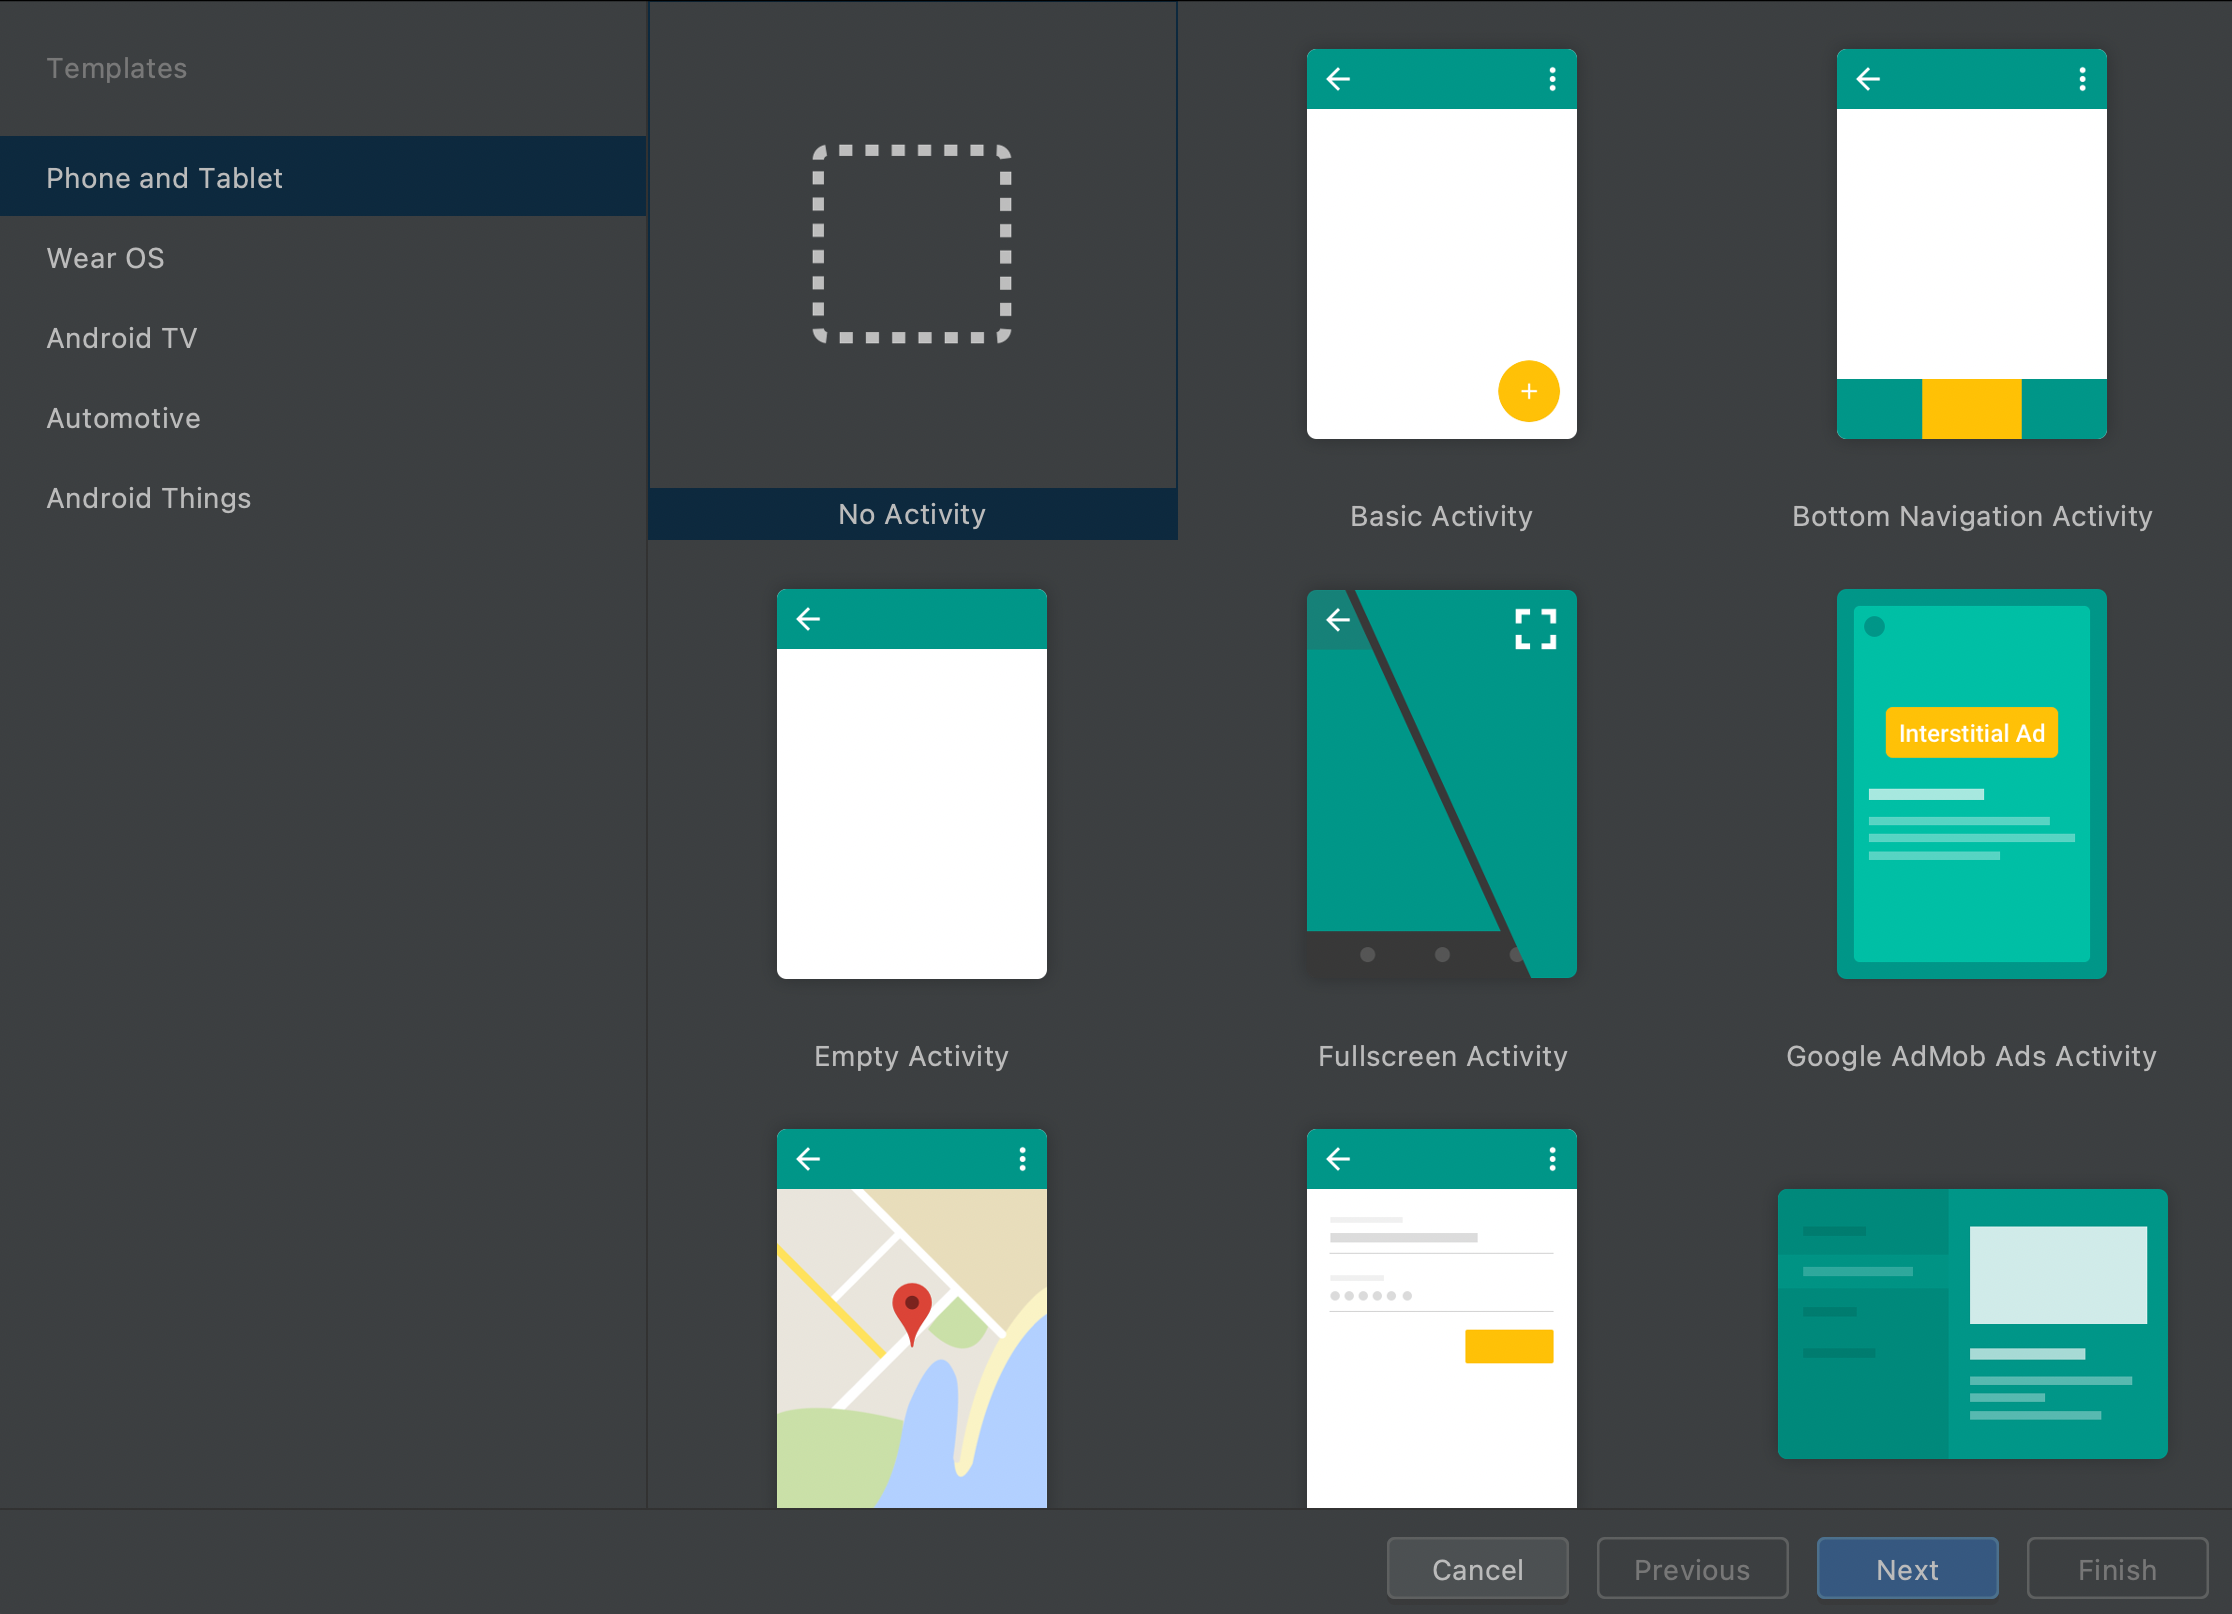Select the Empty Activity template preview

911,784
